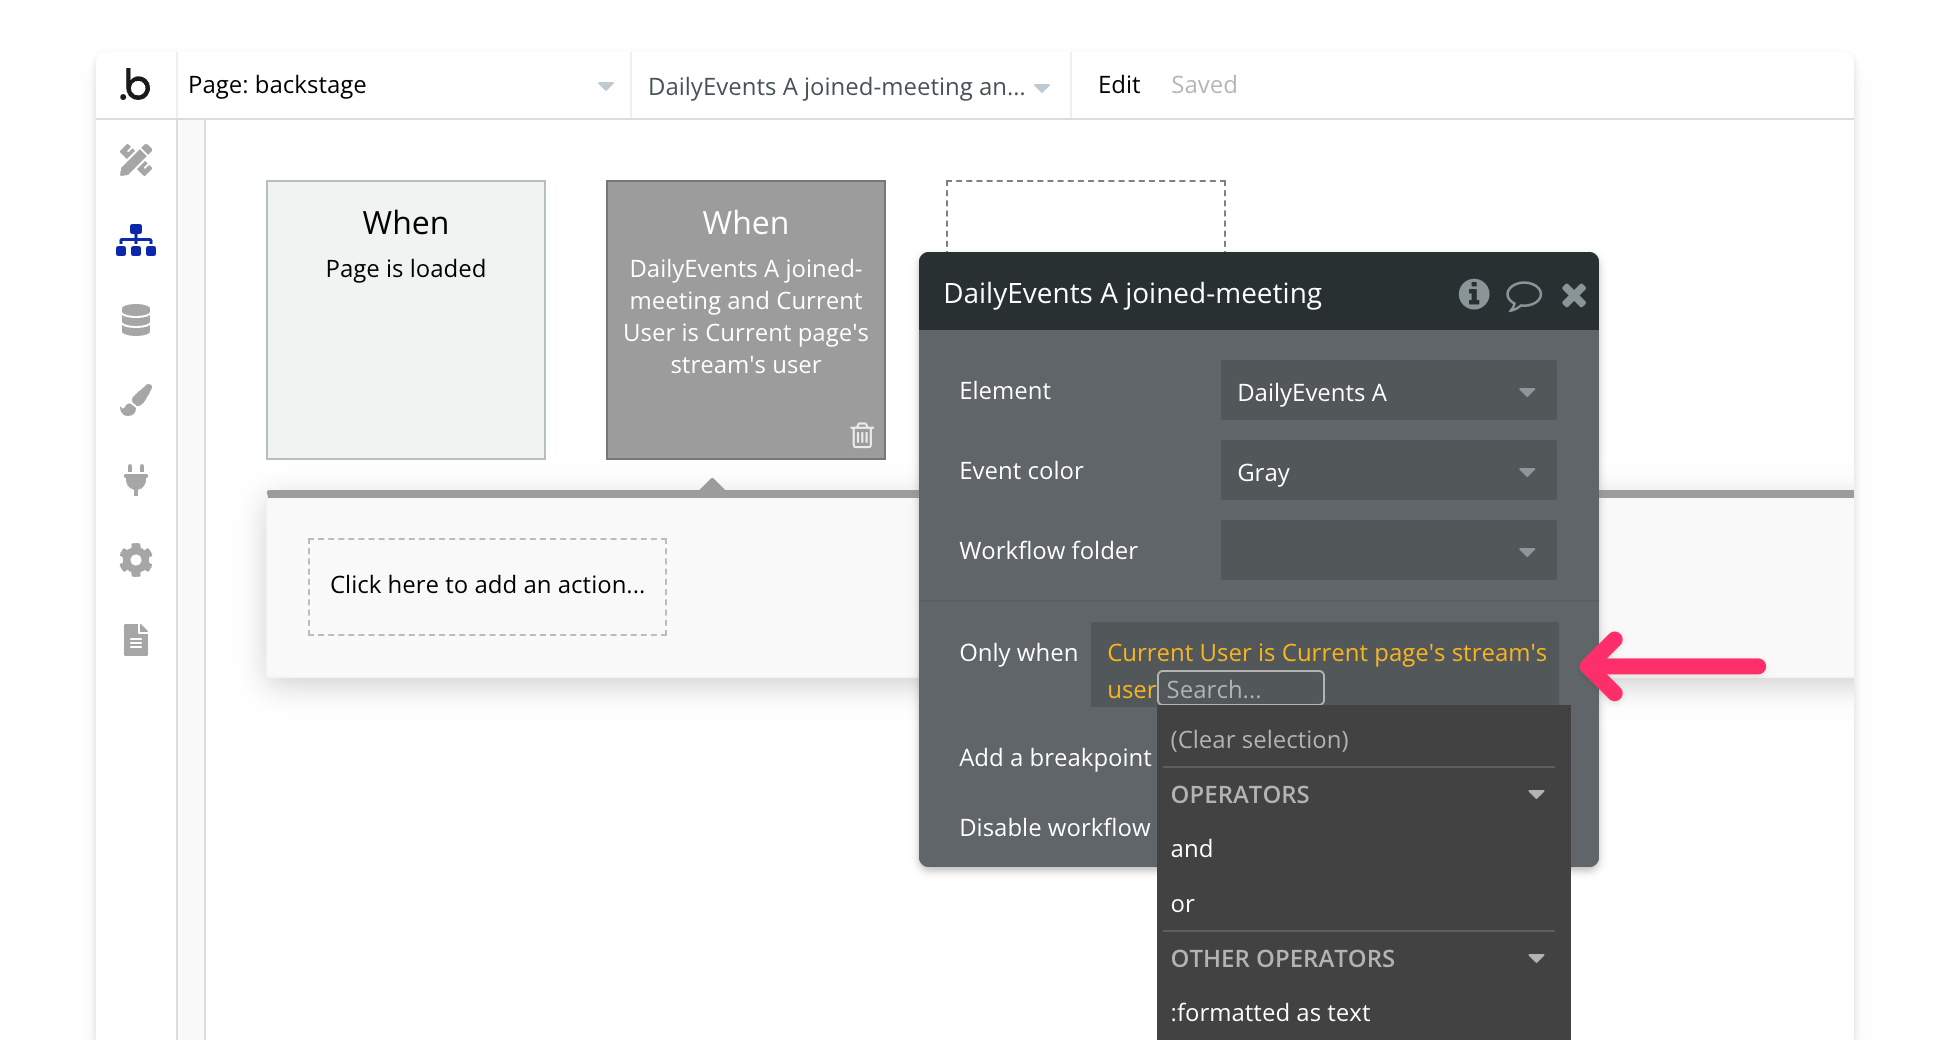1950x1040 pixels.
Task: Open the Event color Gray dropdown
Action: tap(1387, 471)
